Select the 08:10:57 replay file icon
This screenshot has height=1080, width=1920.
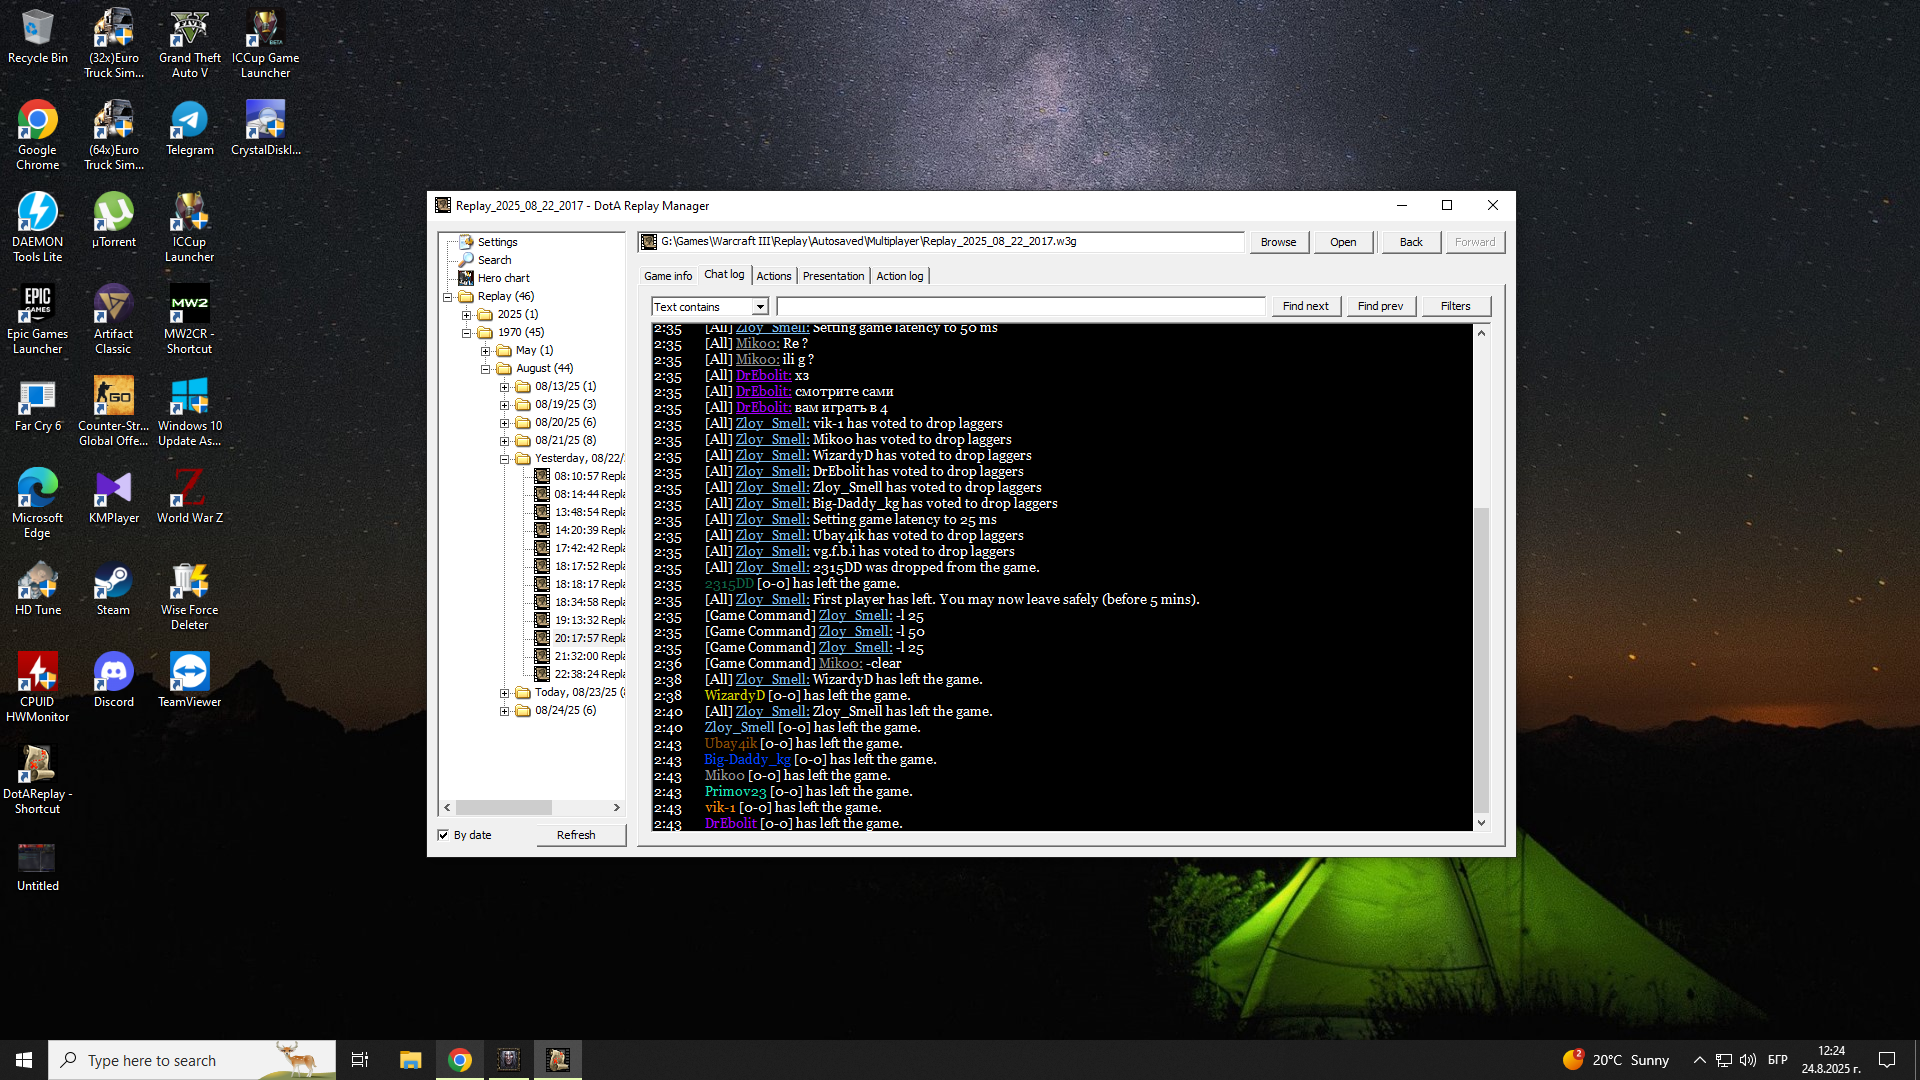(542, 476)
